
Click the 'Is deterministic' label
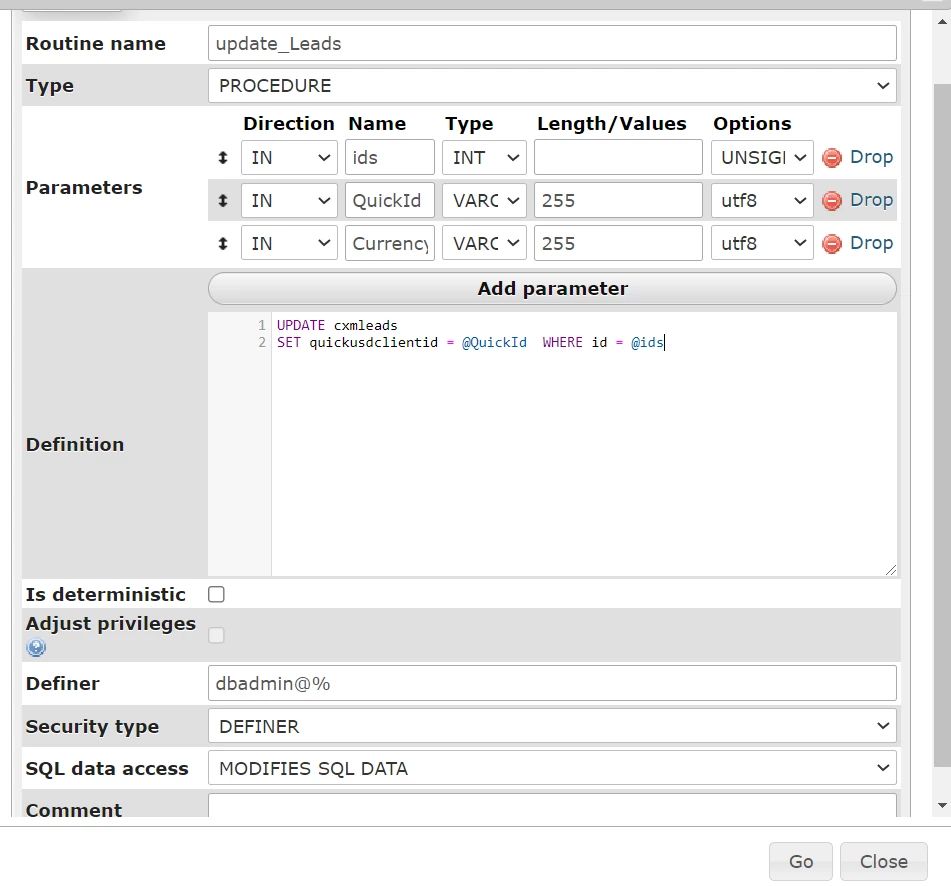point(106,594)
